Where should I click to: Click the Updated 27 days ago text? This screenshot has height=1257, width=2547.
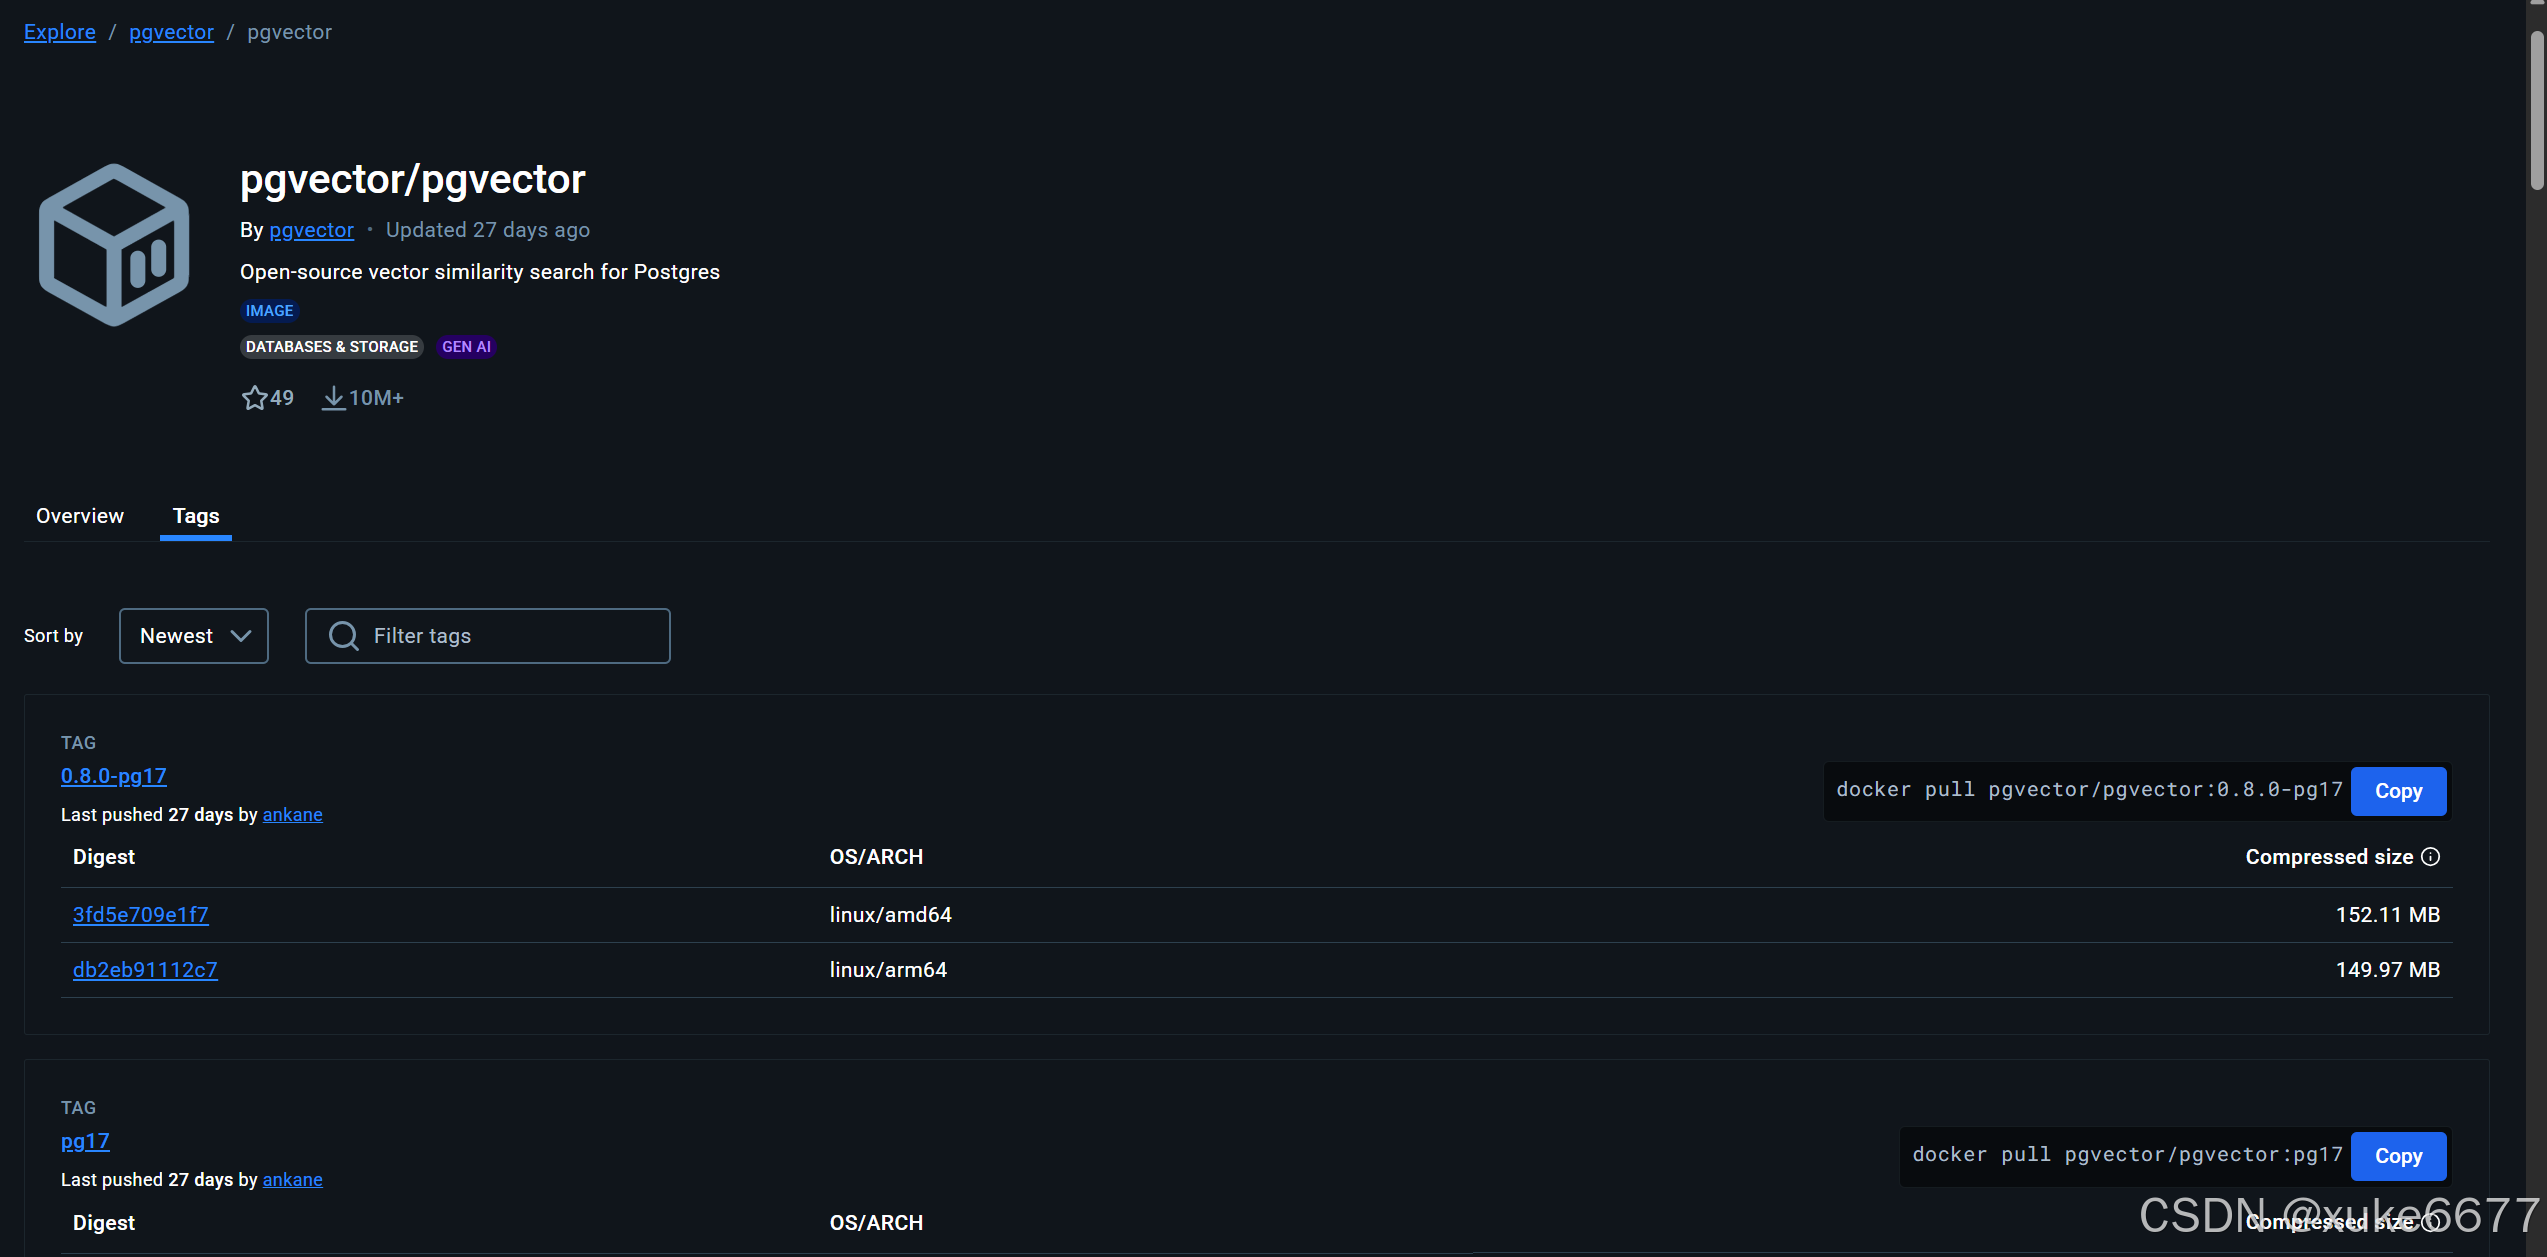tap(488, 230)
